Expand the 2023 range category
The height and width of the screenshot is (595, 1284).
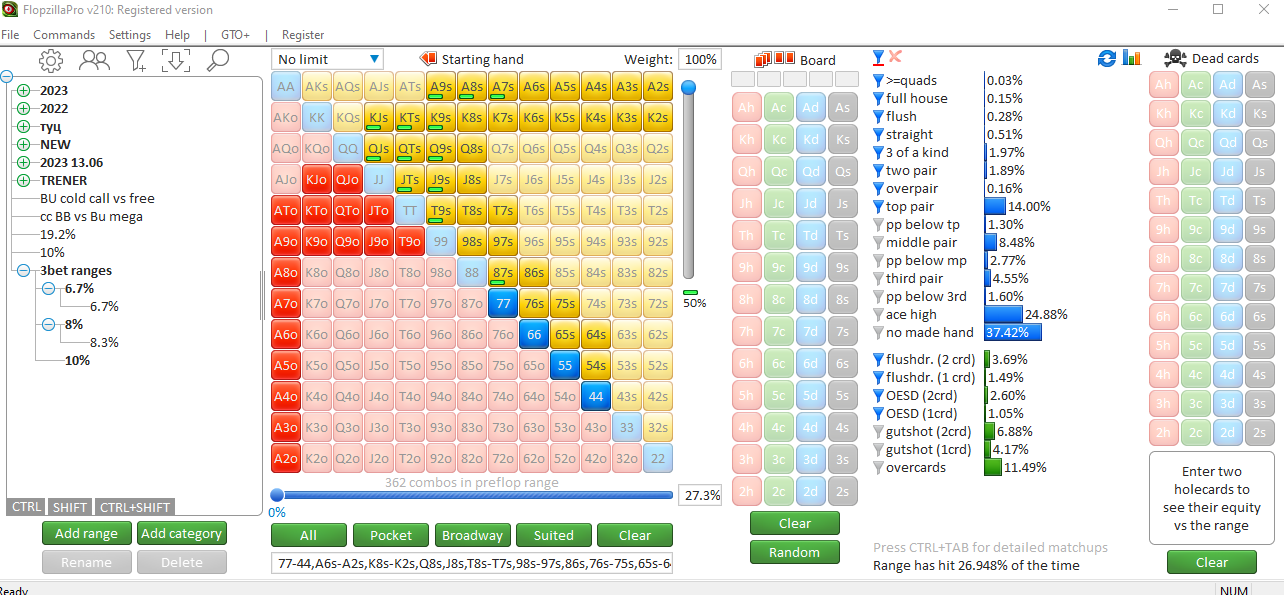coord(24,91)
